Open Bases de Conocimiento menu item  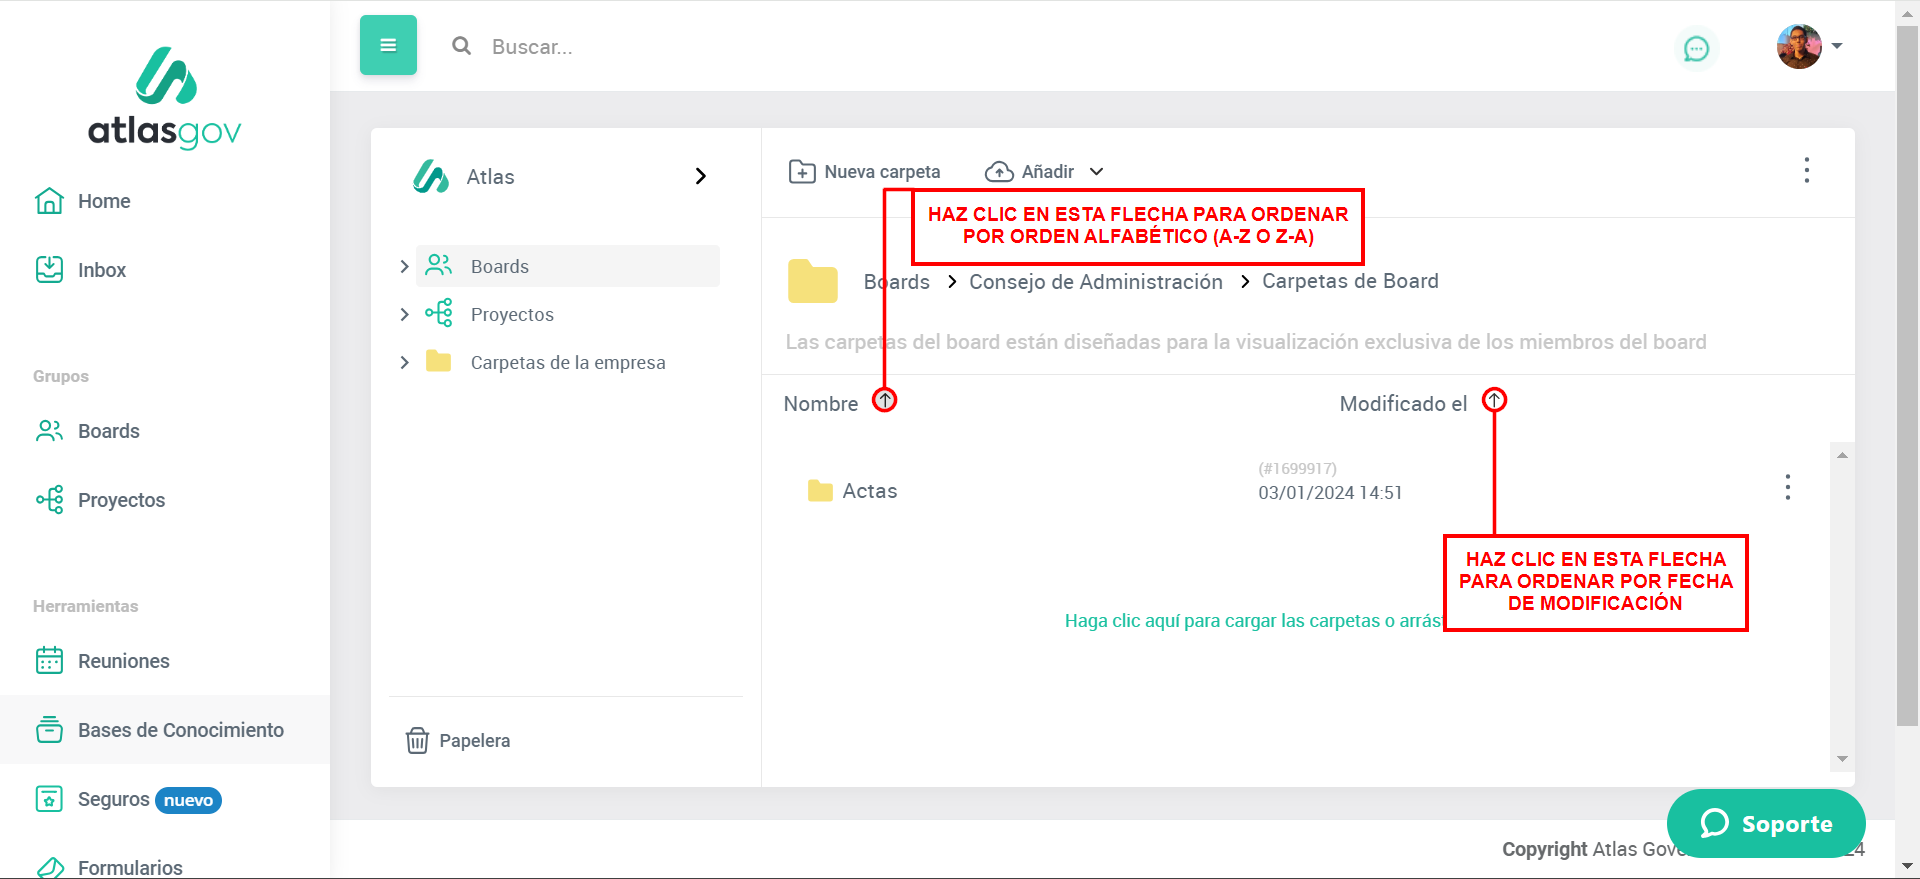(x=180, y=730)
